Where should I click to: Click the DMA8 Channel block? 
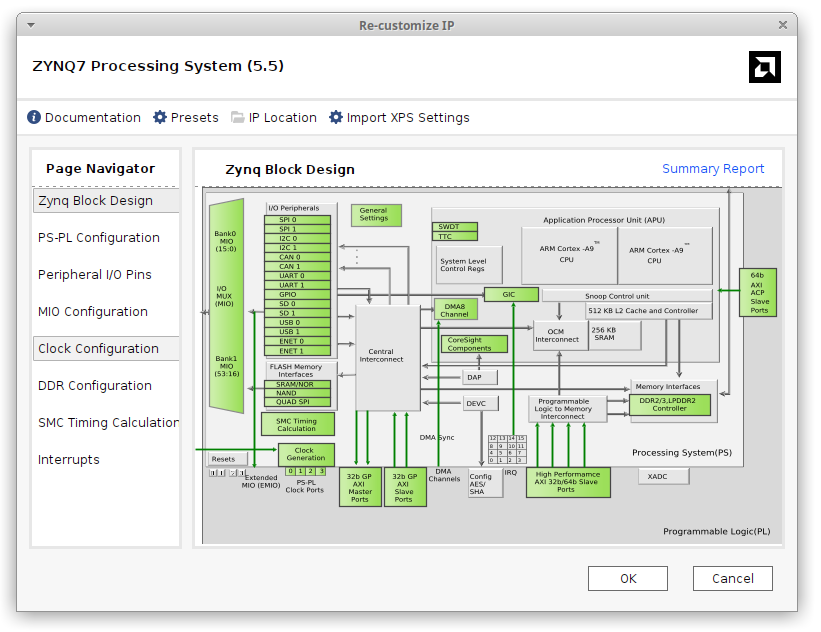pos(456,309)
